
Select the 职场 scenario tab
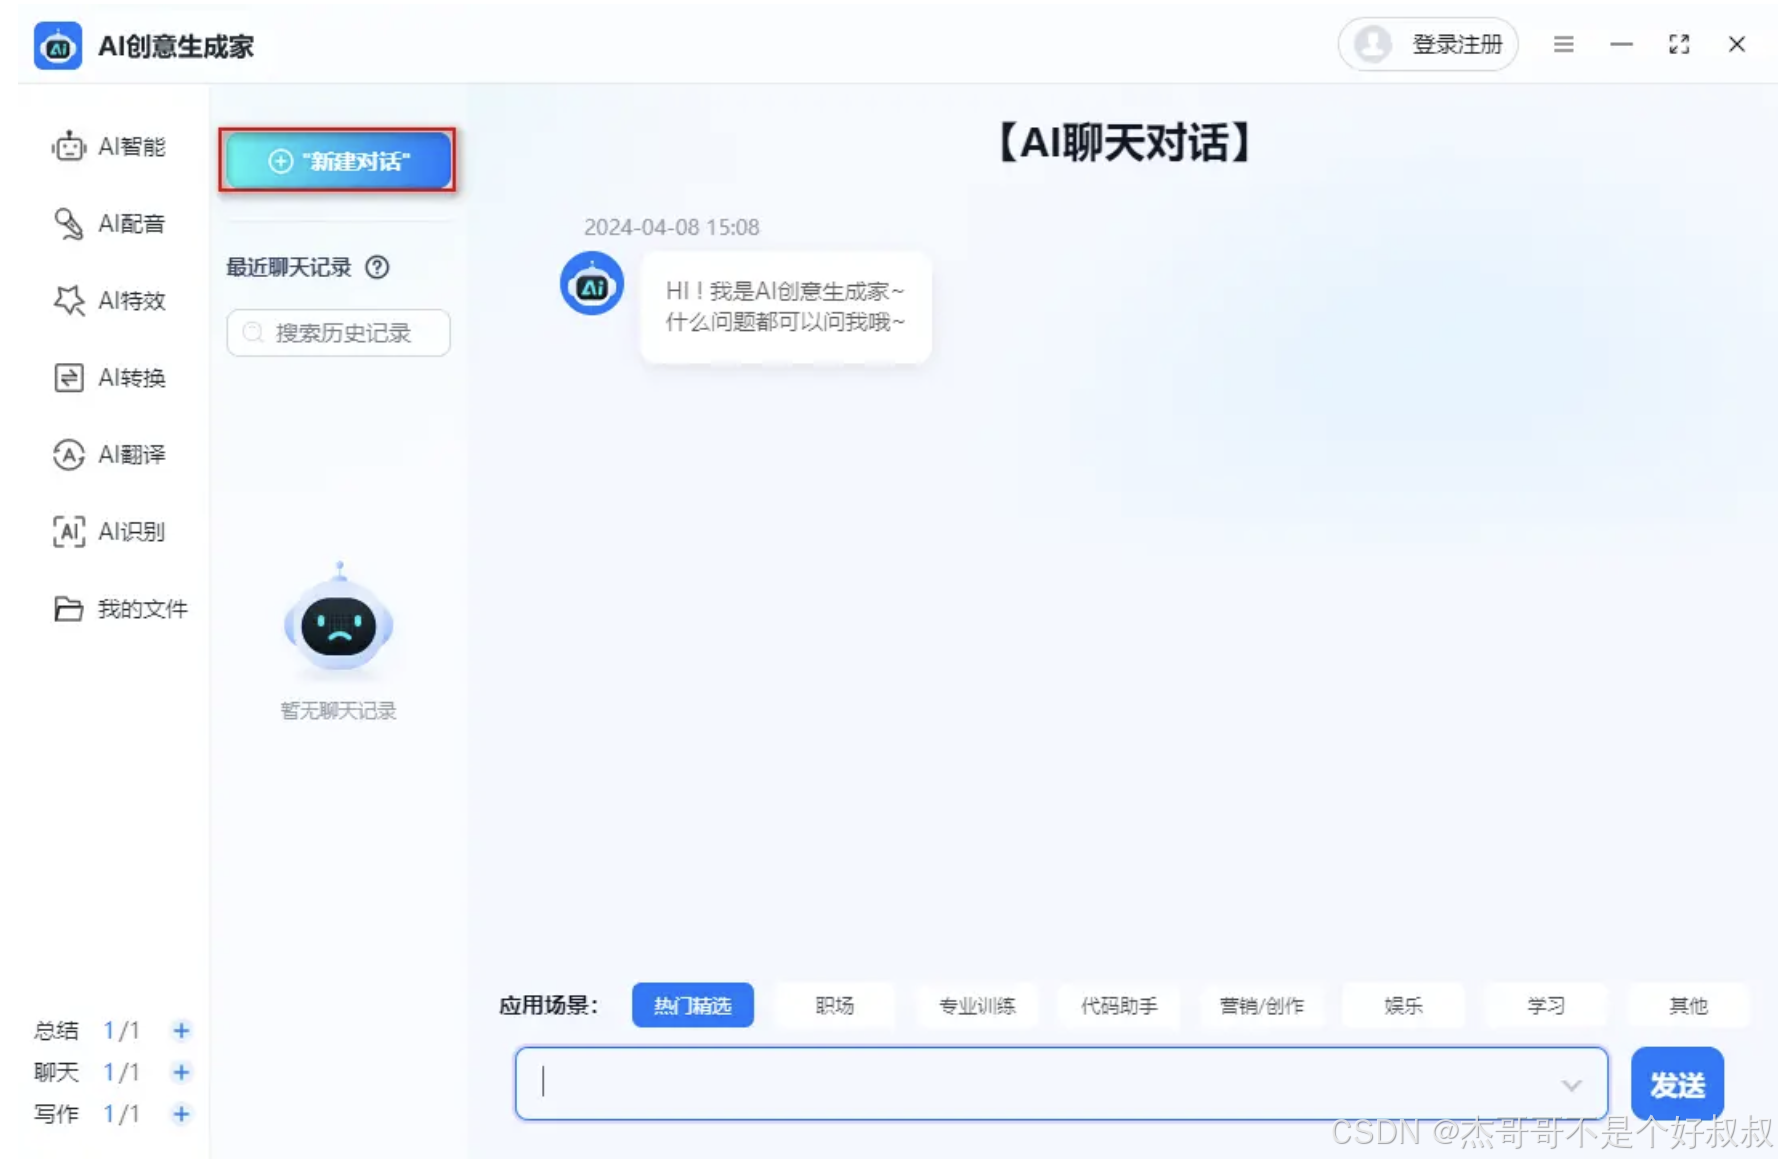coord(835,1005)
